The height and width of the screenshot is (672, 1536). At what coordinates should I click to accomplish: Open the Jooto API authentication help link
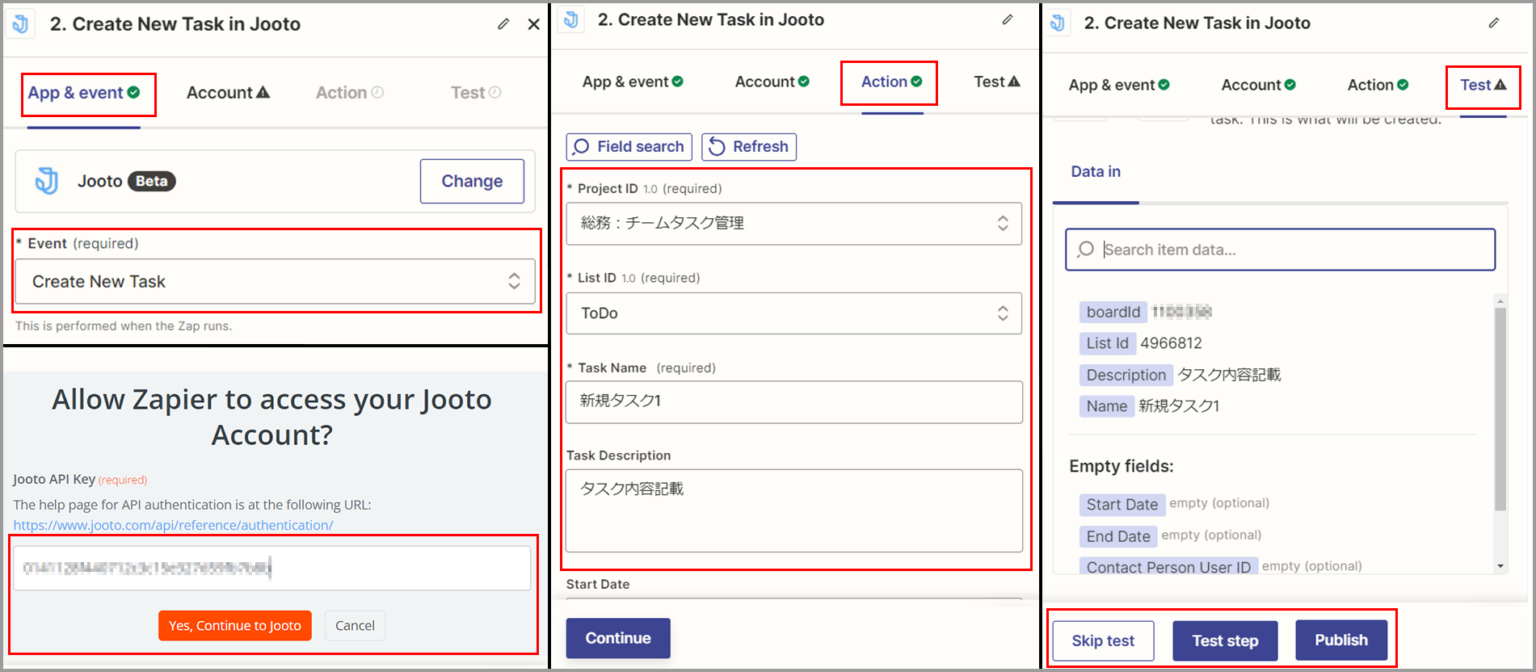173,525
